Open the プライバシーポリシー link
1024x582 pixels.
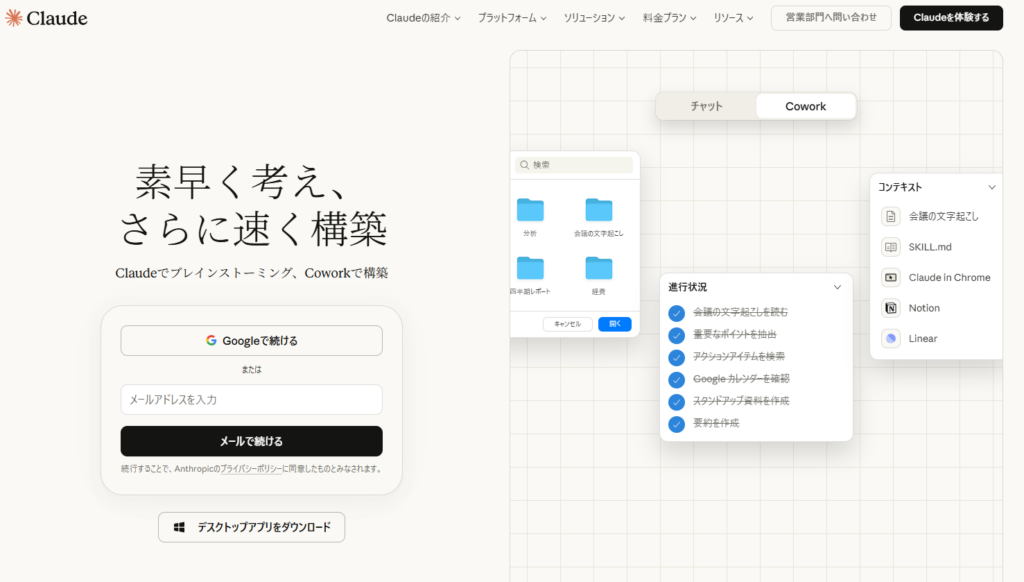(x=250, y=469)
